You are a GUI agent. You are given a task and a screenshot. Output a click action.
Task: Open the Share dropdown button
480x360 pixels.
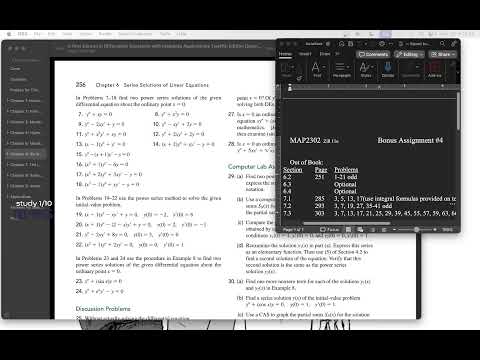(x=443, y=54)
